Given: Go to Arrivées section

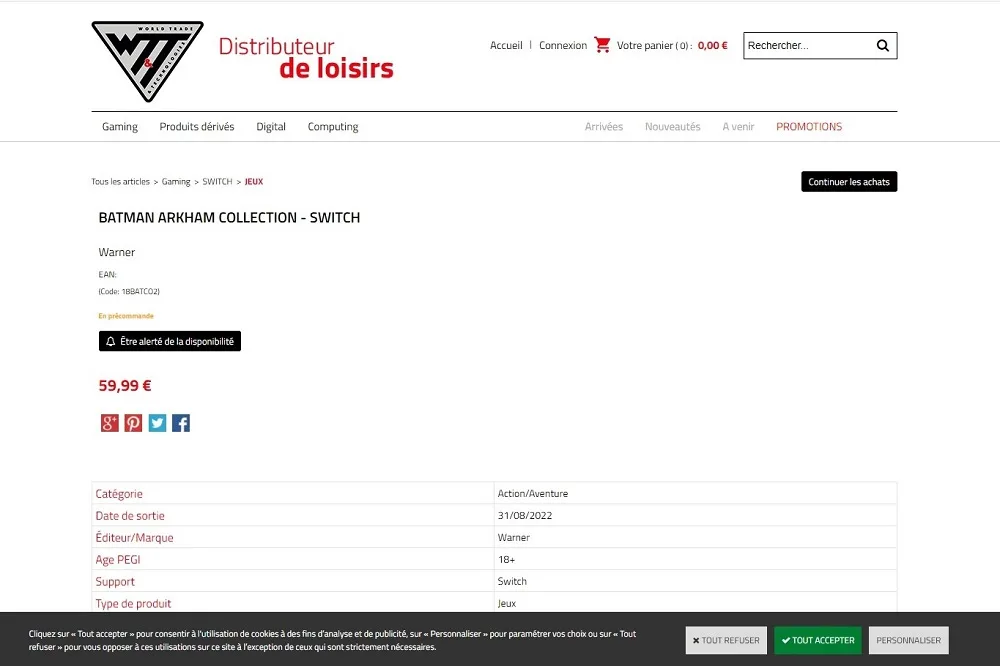Looking at the screenshot, I should click(604, 126).
